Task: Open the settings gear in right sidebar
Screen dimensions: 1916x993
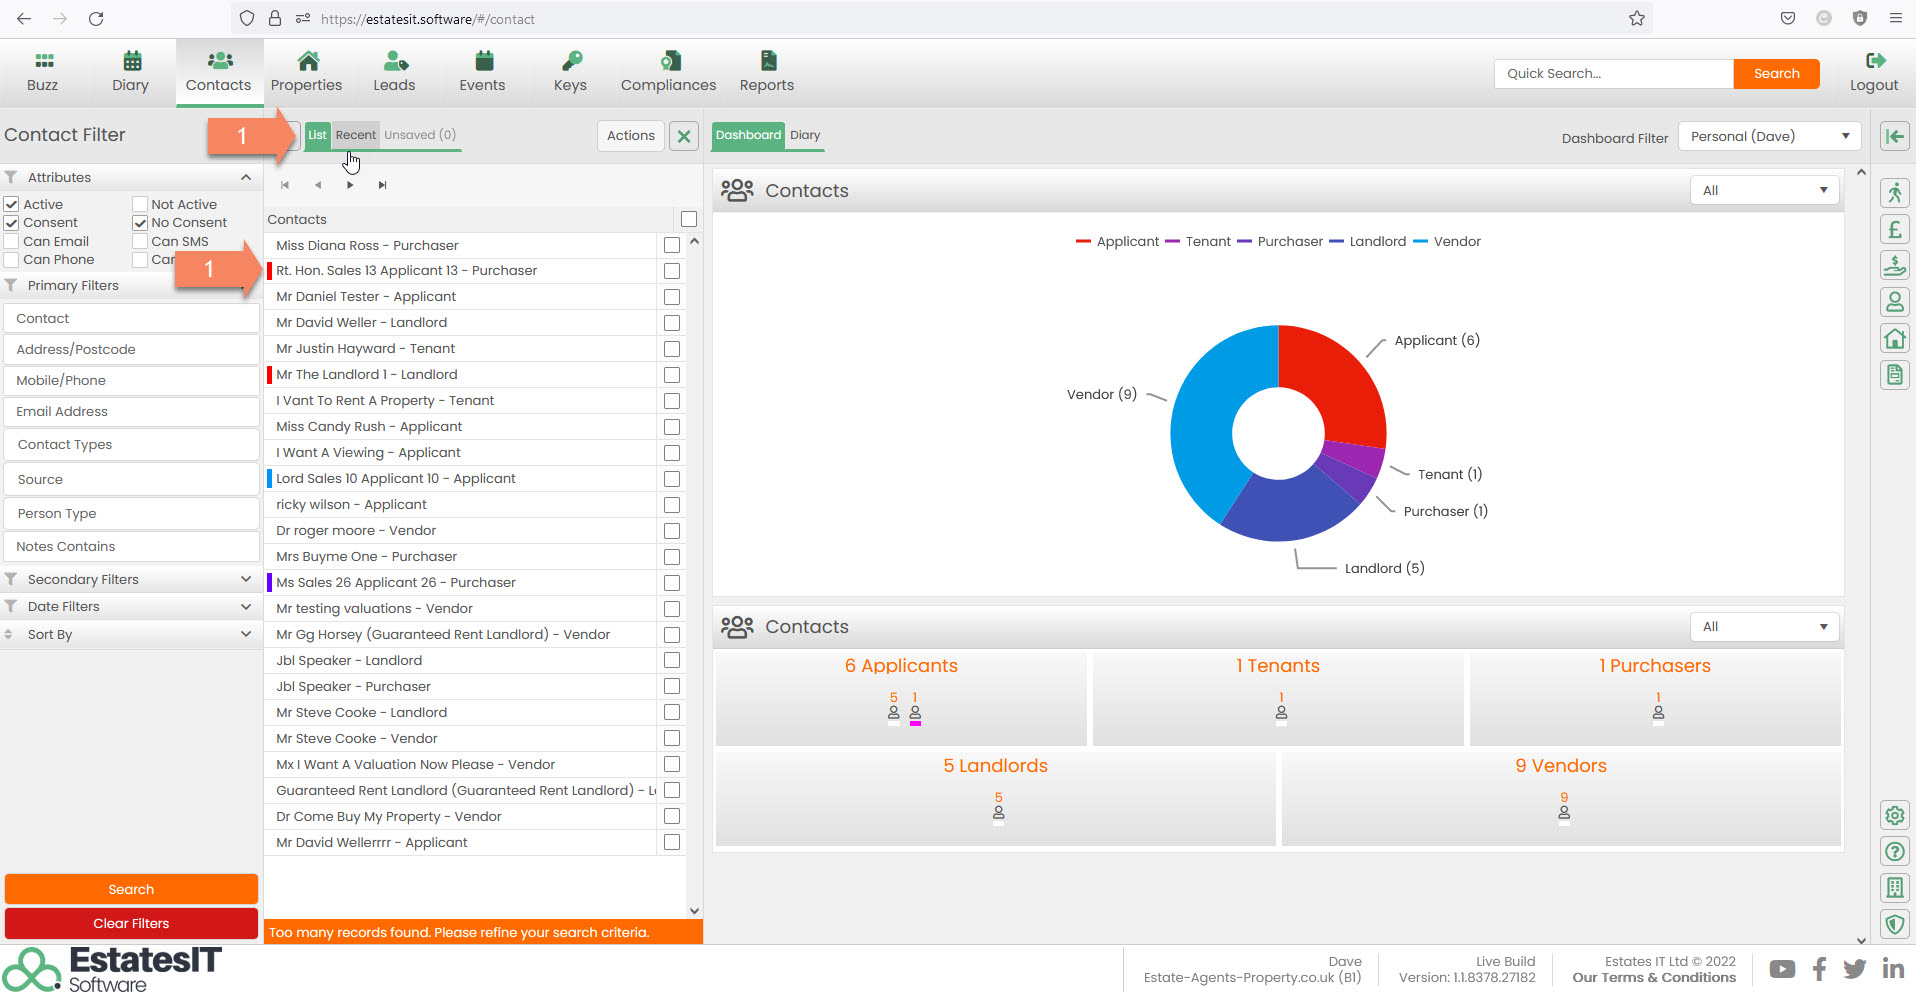Action: coord(1894,815)
